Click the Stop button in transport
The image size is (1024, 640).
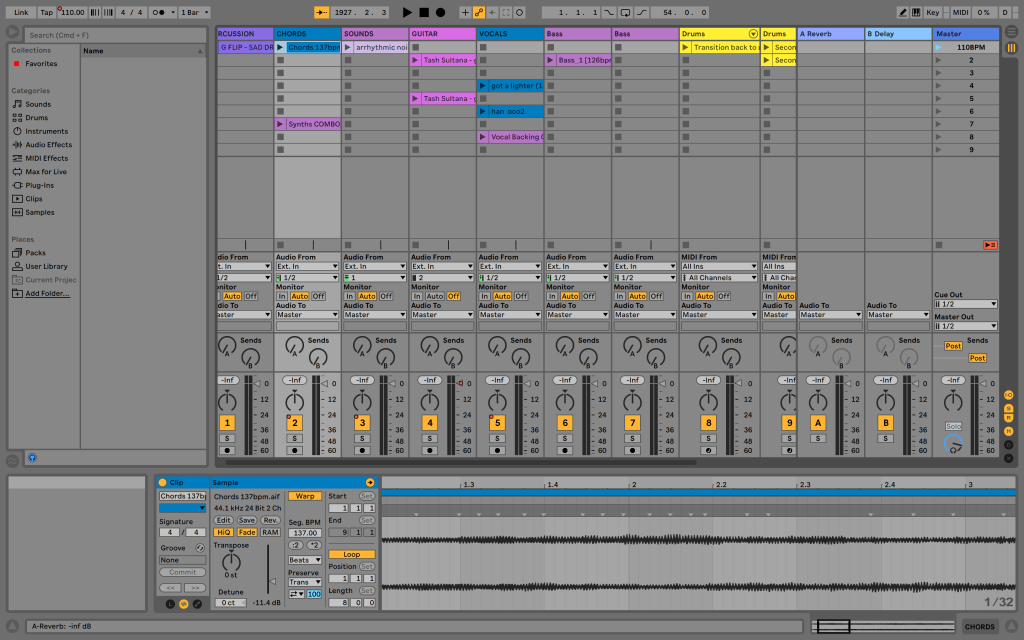(423, 12)
